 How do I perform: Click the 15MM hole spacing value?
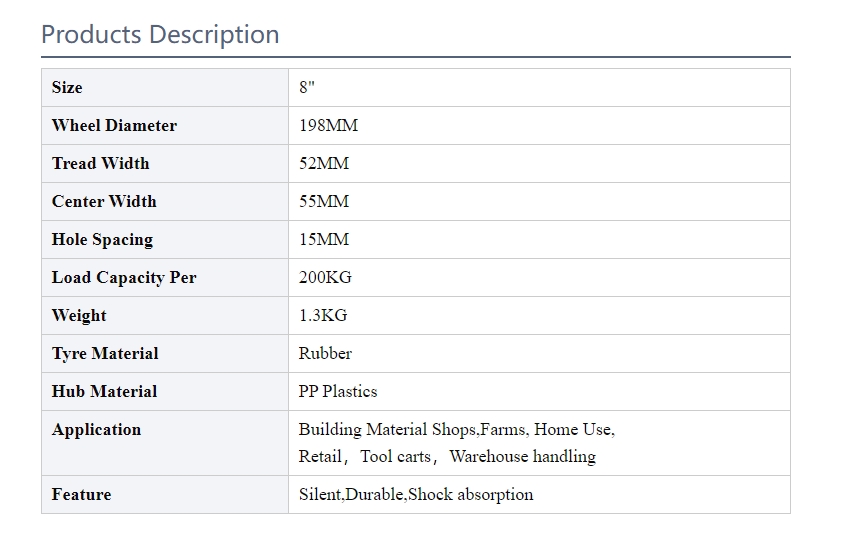click(x=324, y=239)
